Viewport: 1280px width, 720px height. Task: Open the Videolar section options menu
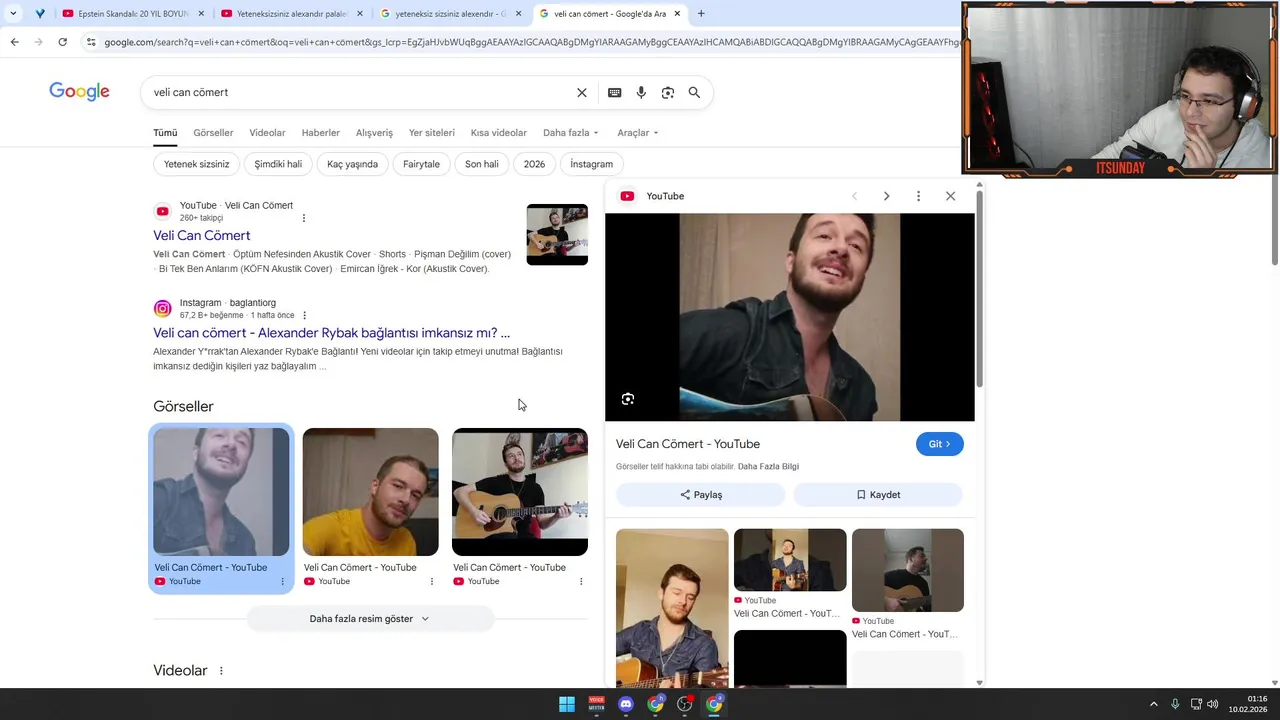click(x=221, y=671)
